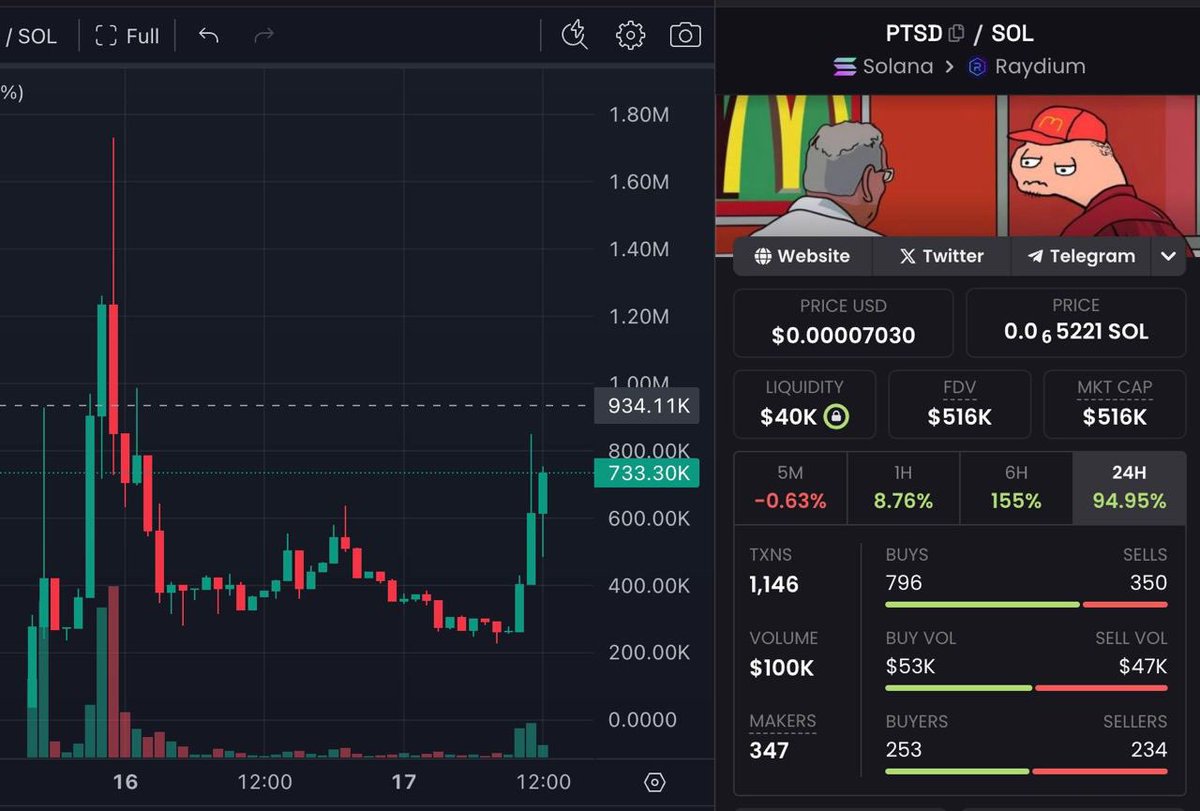Click the 1.80M price axis label
Viewport: 1200px width, 811px height.
point(639,115)
